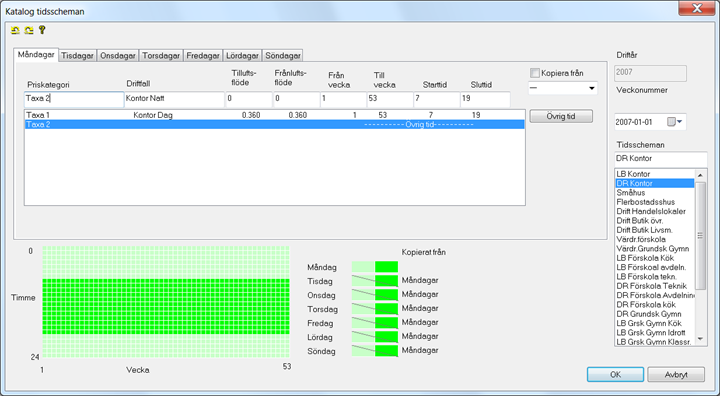Select Drift Butik övr. in schedule list

pyautogui.click(x=654, y=221)
